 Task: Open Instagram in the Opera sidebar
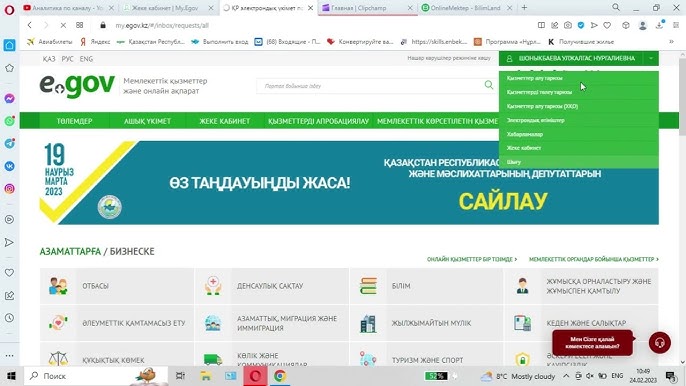coord(9,189)
